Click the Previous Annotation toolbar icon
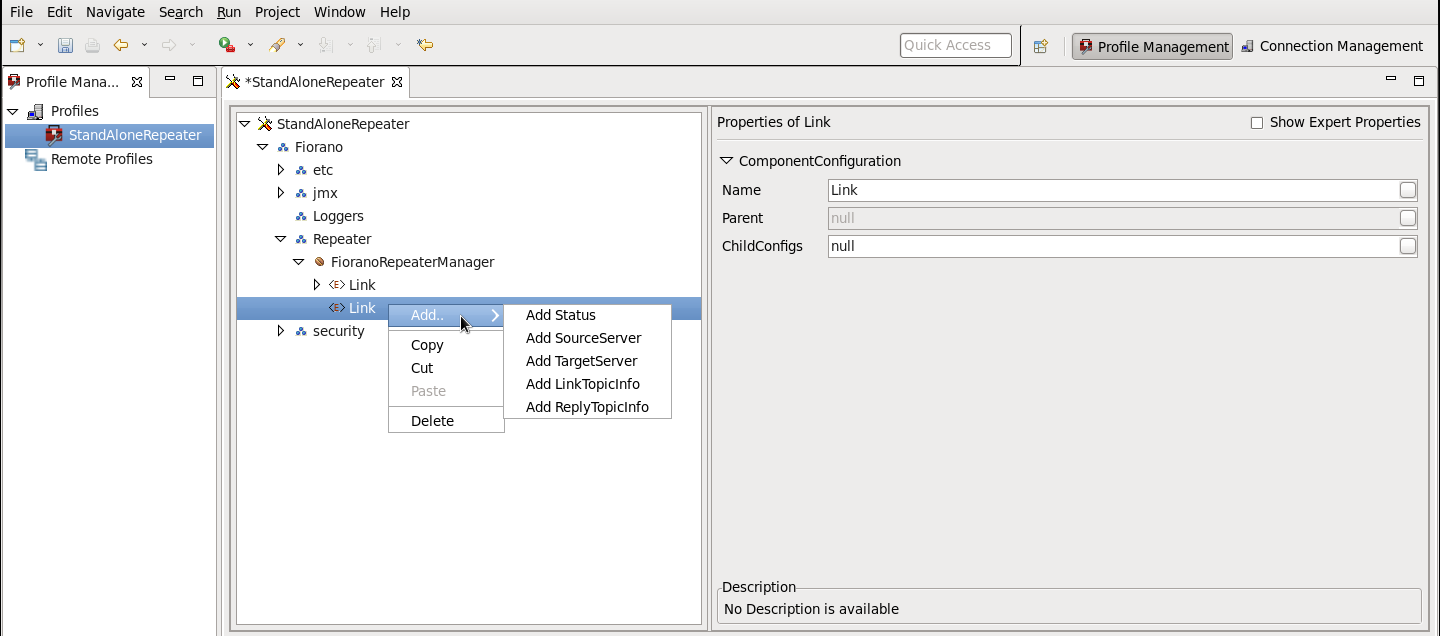 [374, 45]
